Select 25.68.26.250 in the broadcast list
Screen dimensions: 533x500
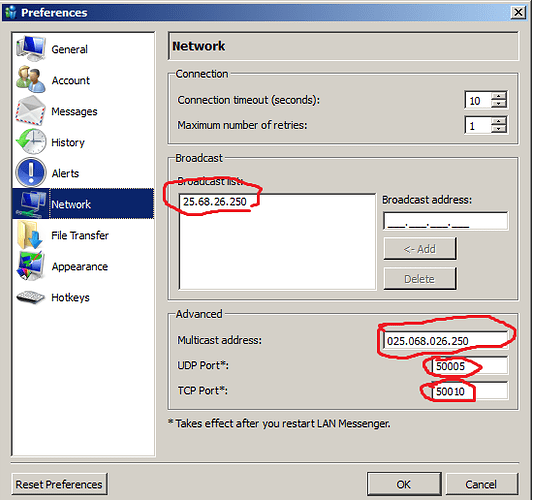[215, 202]
